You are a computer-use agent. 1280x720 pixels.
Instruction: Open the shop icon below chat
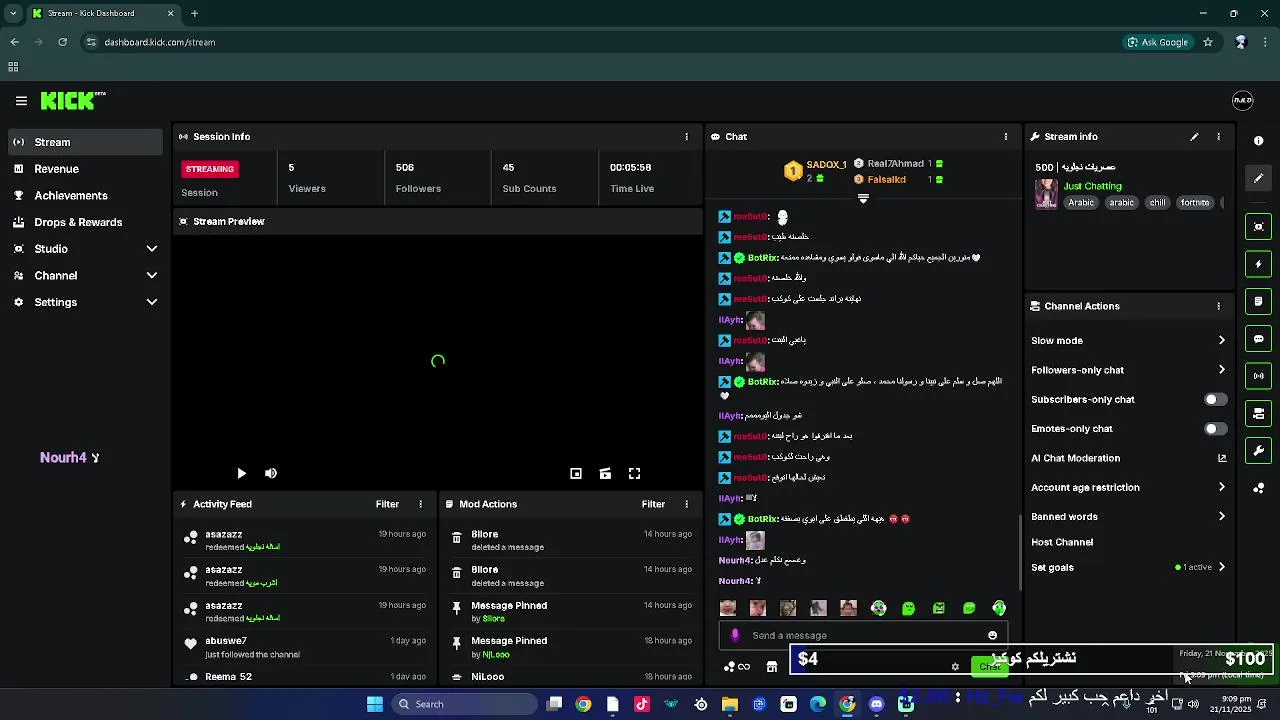click(772, 667)
